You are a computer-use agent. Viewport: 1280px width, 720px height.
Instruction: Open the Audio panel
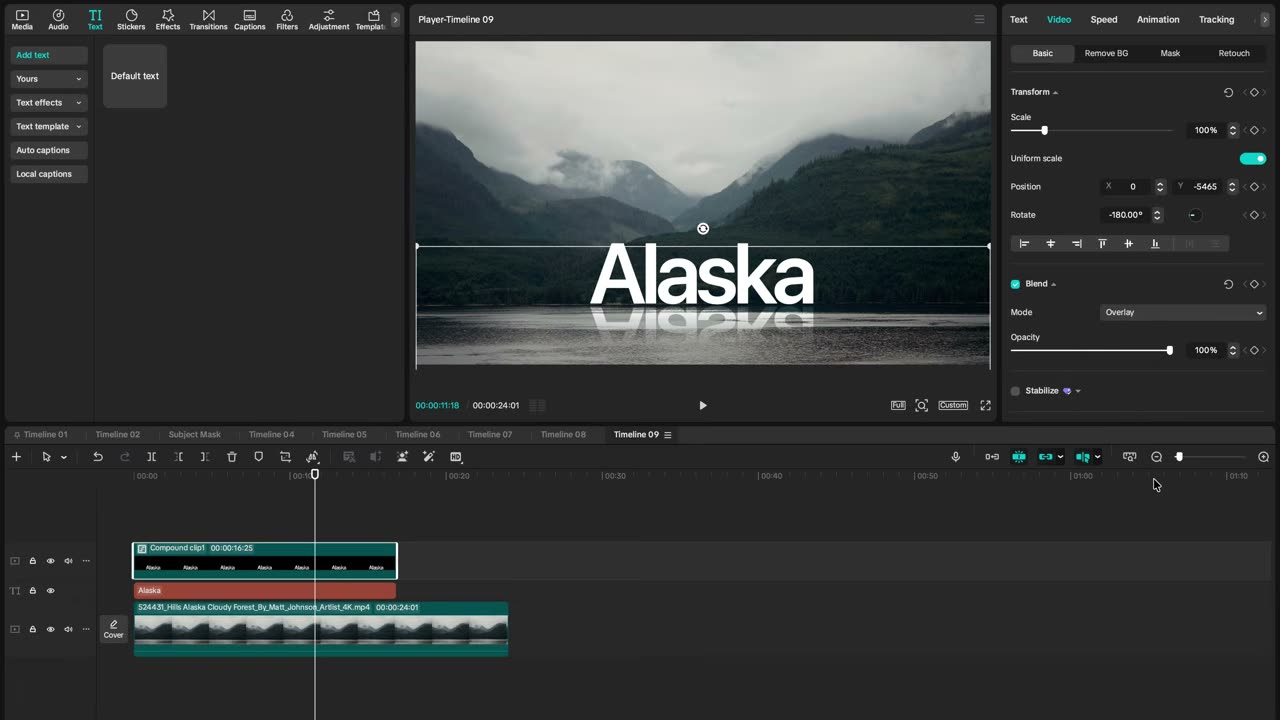58,19
